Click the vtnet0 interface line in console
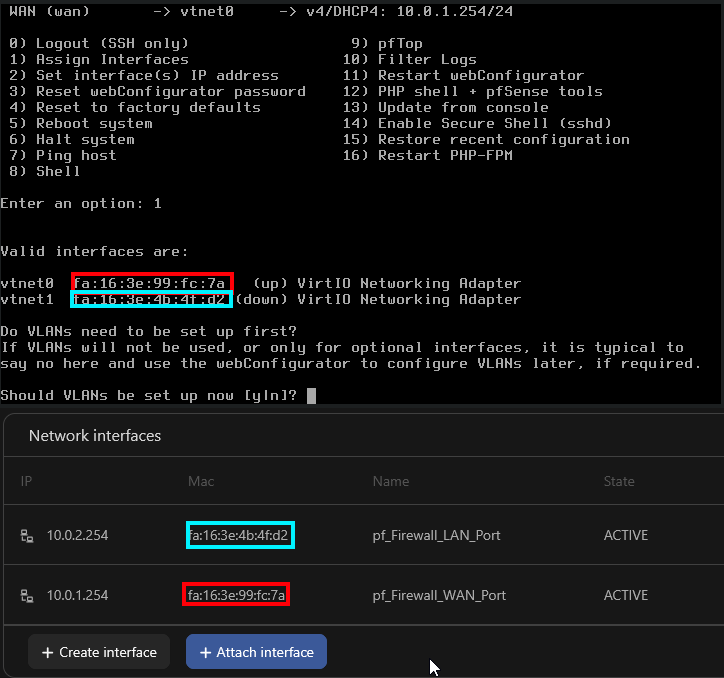Viewport: 724px width, 678px height. pos(261,284)
